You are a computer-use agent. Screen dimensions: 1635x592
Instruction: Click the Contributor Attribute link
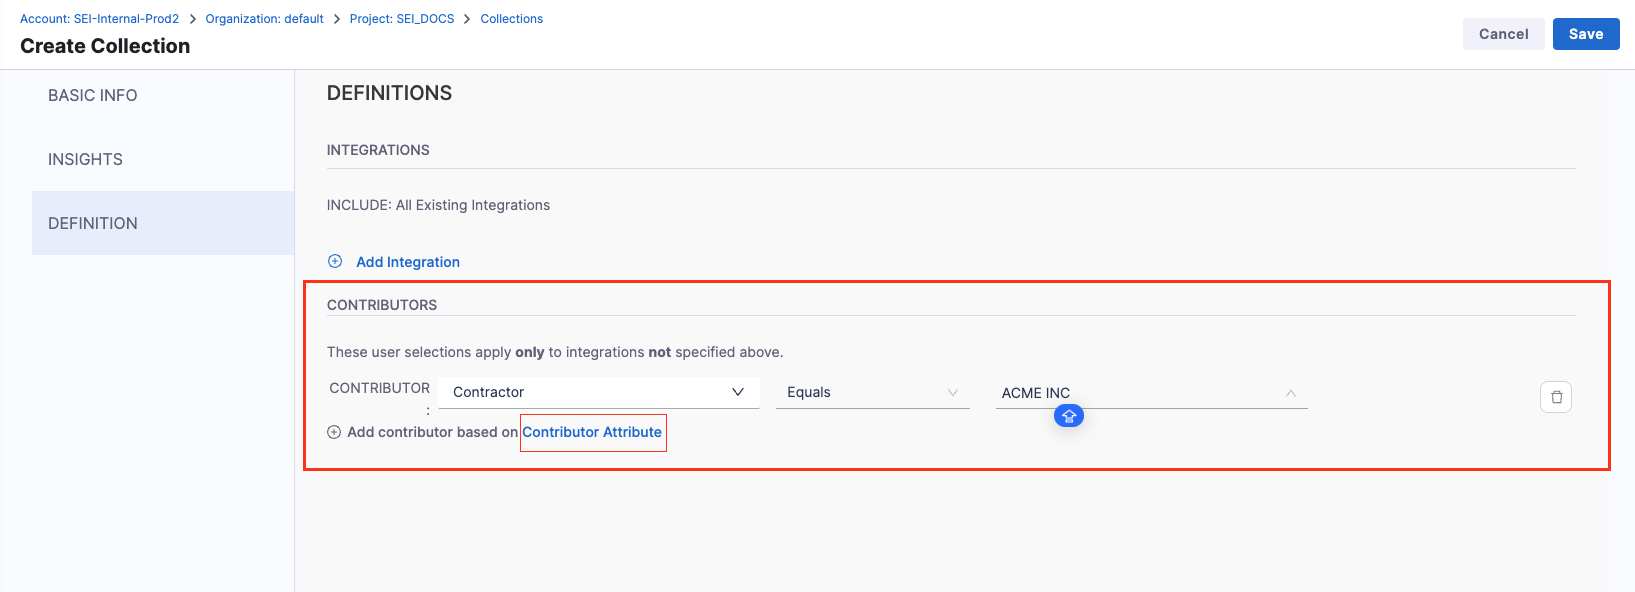tap(592, 432)
